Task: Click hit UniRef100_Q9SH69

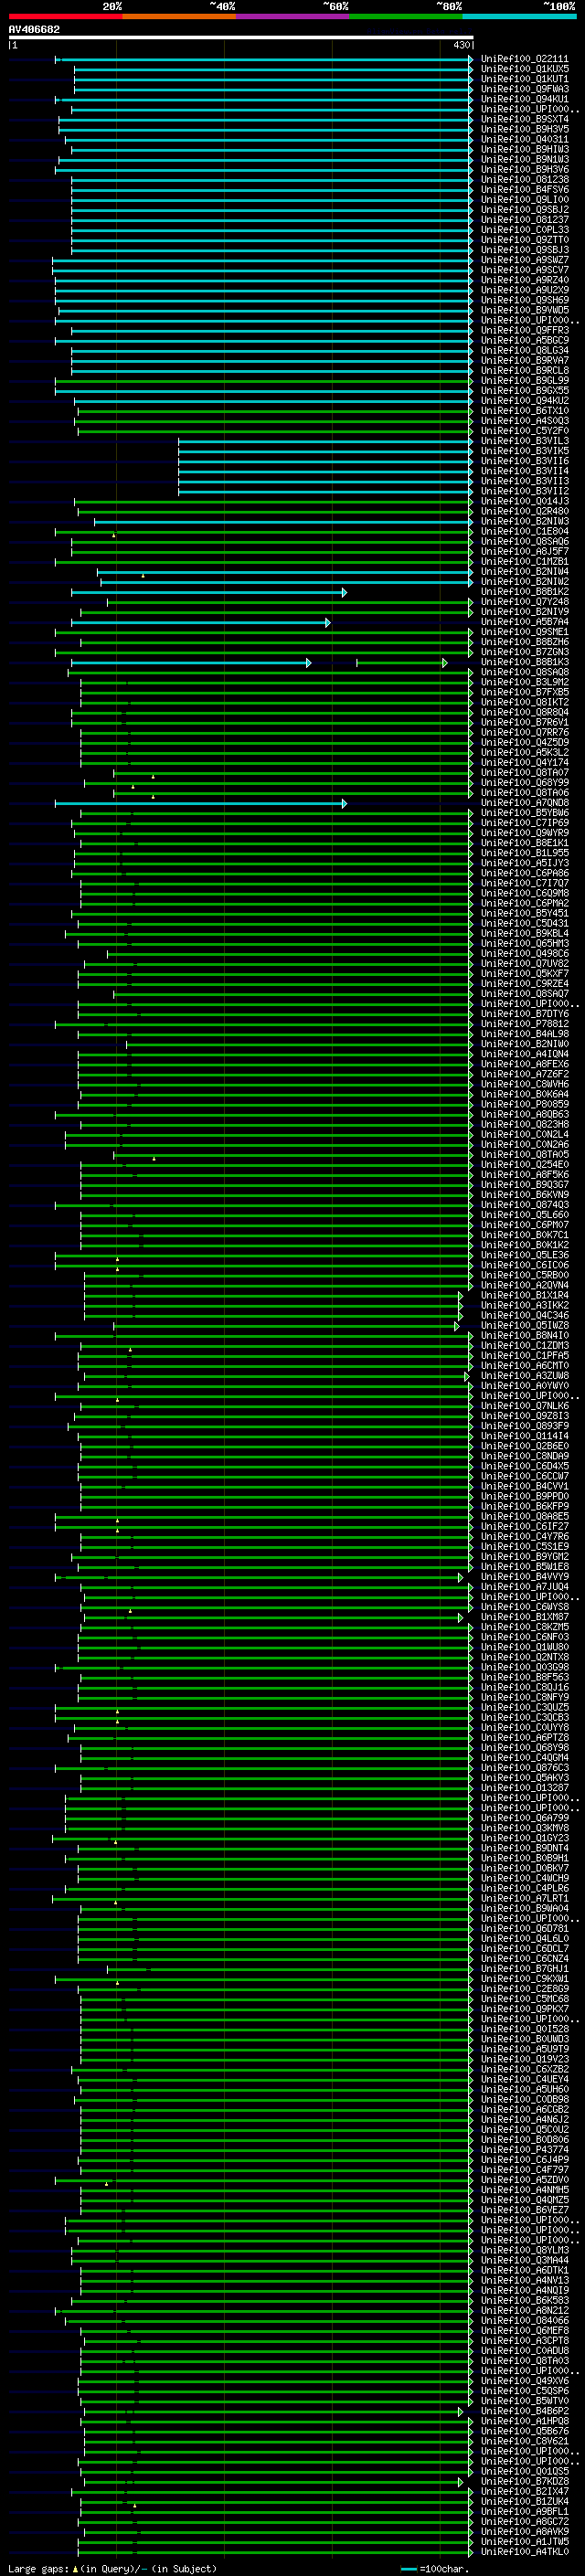Action: (x=525, y=300)
